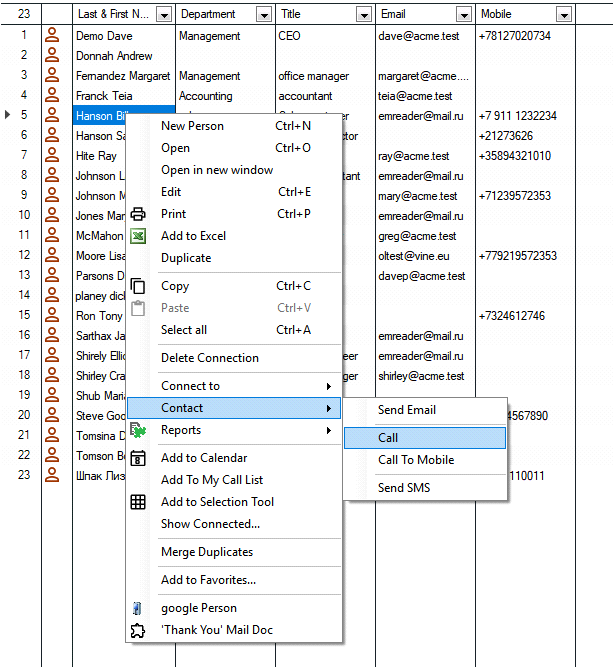Choose Call in Contact submenu
The width and height of the screenshot is (613, 667).
pos(425,438)
